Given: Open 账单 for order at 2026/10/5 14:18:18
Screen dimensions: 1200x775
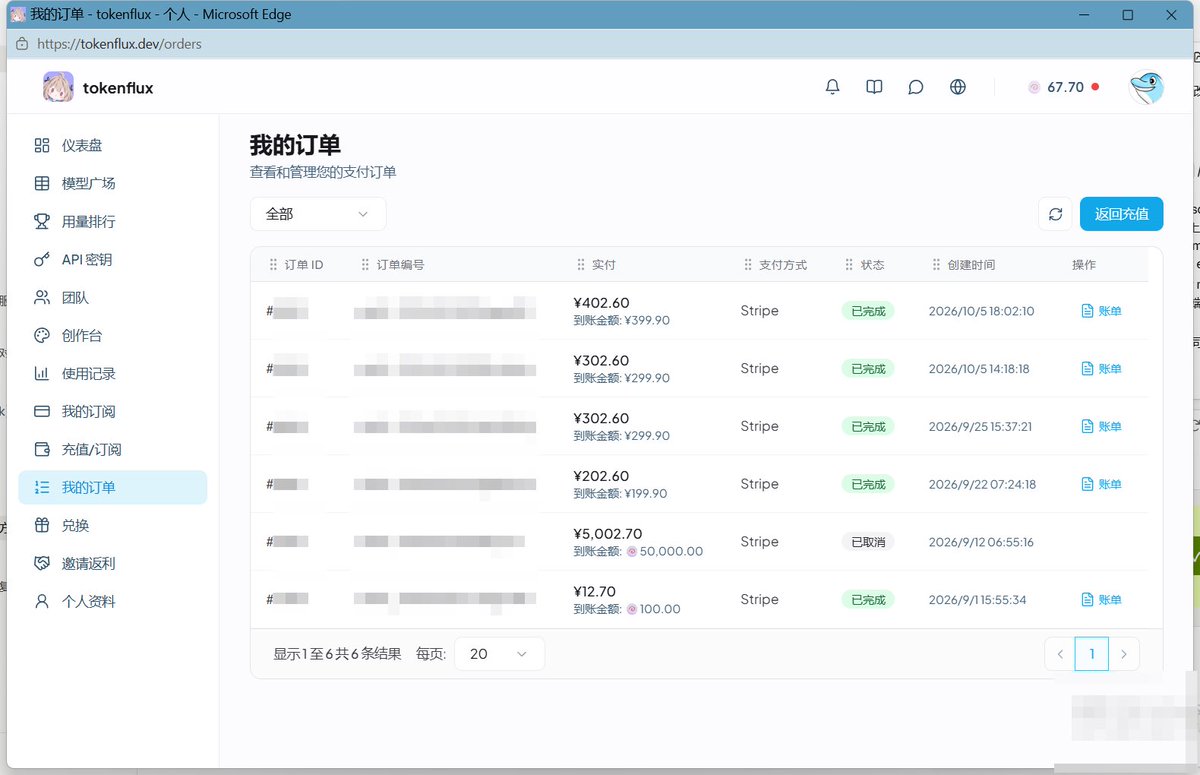Looking at the screenshot, I should point(1101,369).
